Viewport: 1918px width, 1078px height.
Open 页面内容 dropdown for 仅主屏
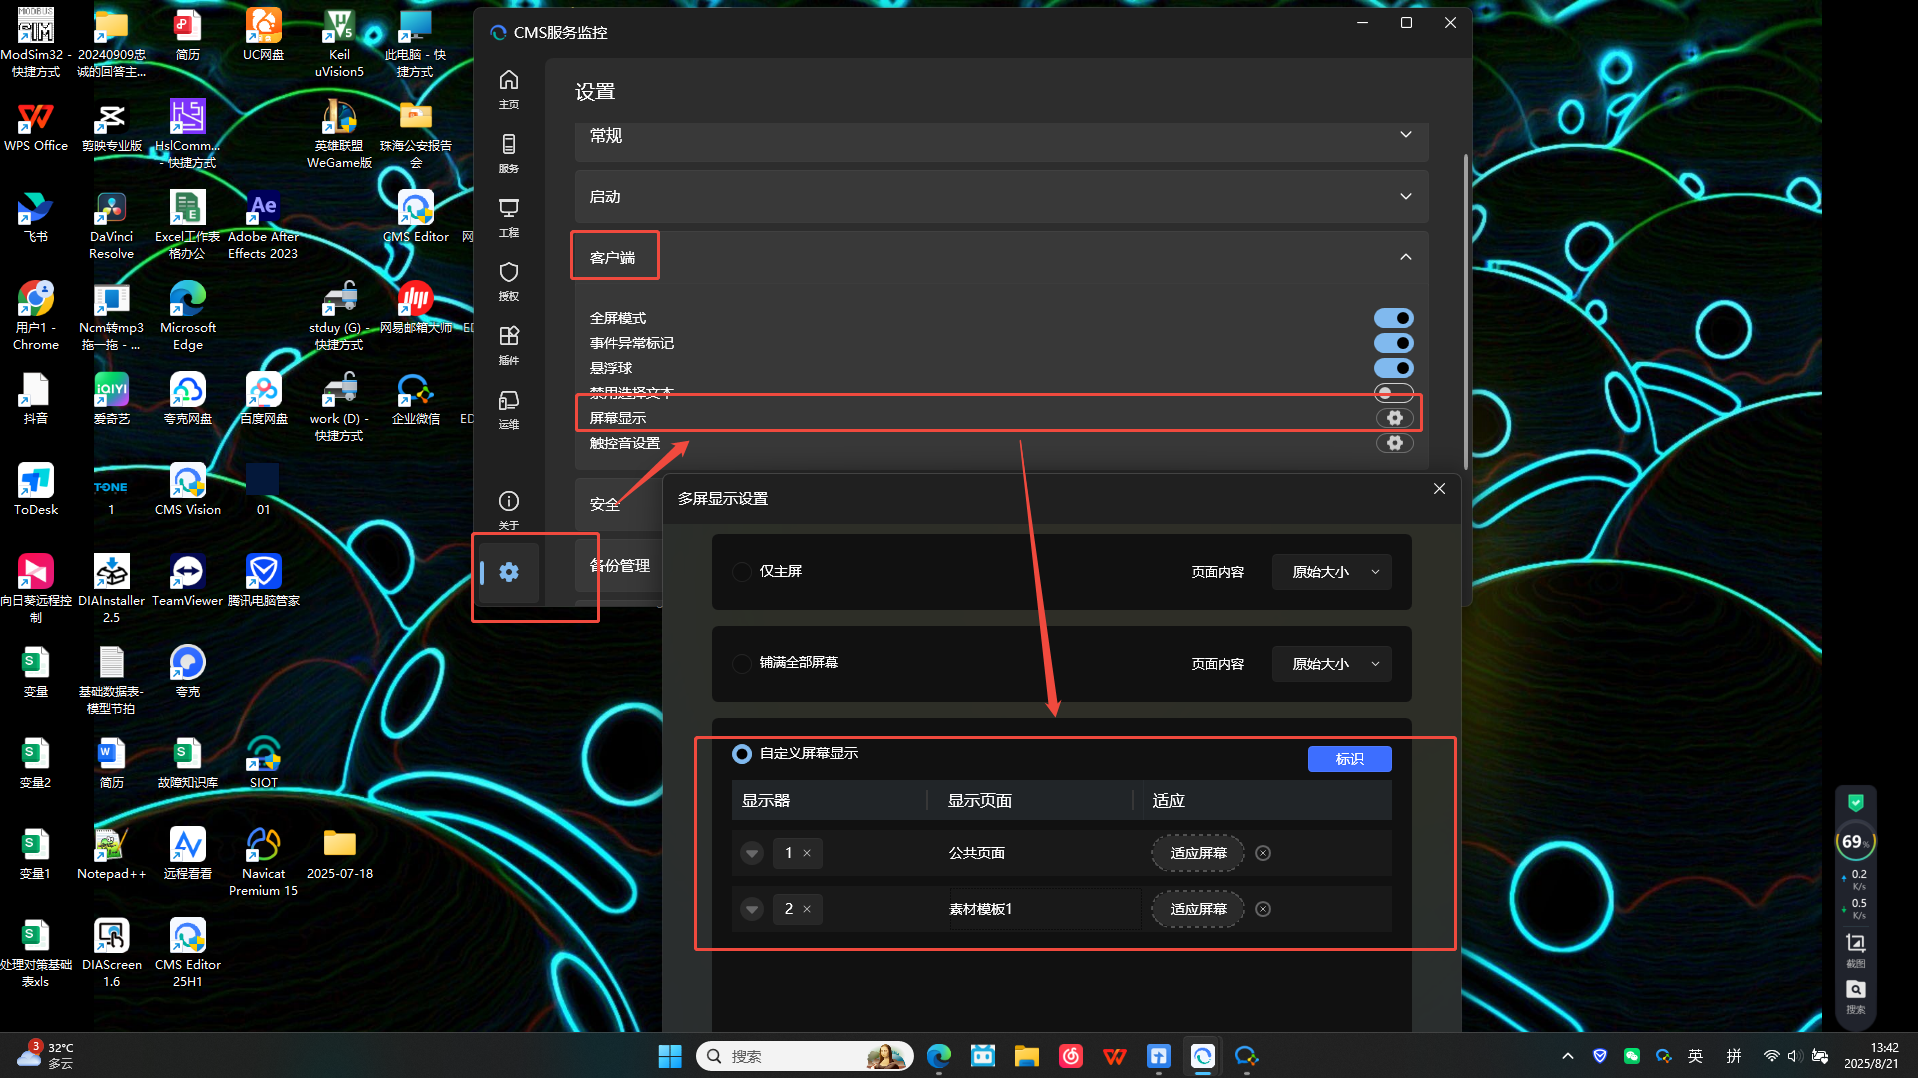(1332, 572)
